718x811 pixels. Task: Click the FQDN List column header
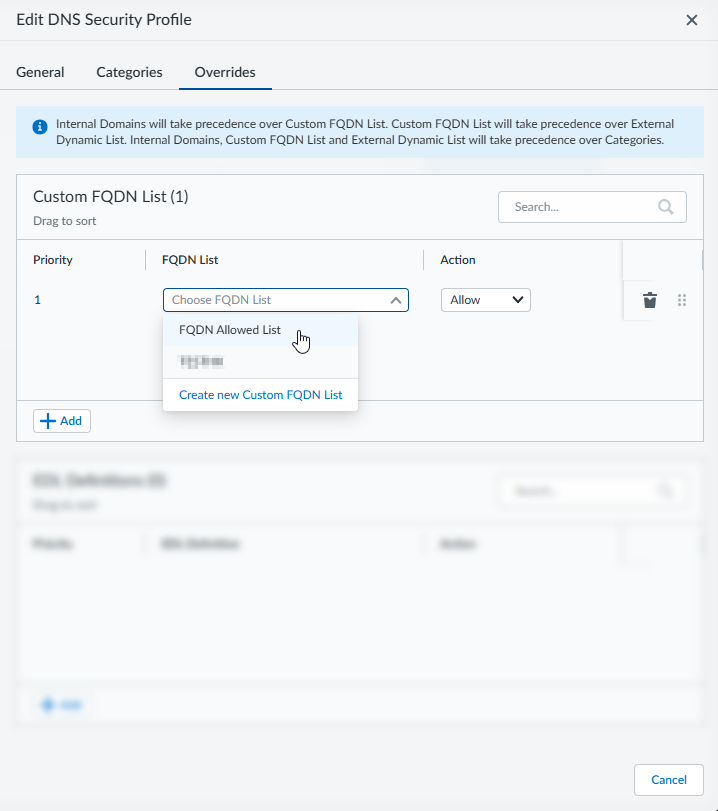coord(190,260)
